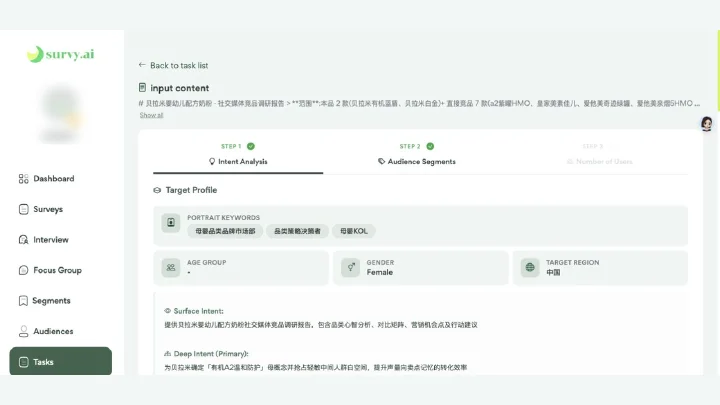Click the Age Group people icon
Screen dimensions: 720x405
(x=171, y=267)
